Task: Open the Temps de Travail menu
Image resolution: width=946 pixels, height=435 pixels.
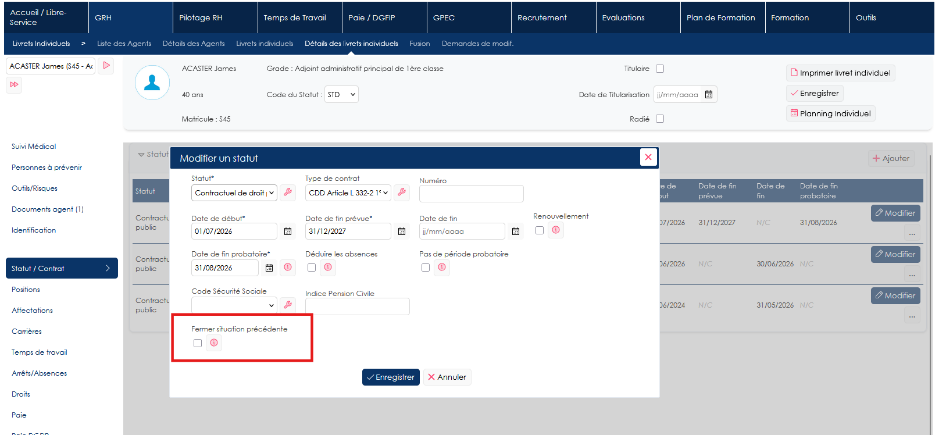Action: 299,17
